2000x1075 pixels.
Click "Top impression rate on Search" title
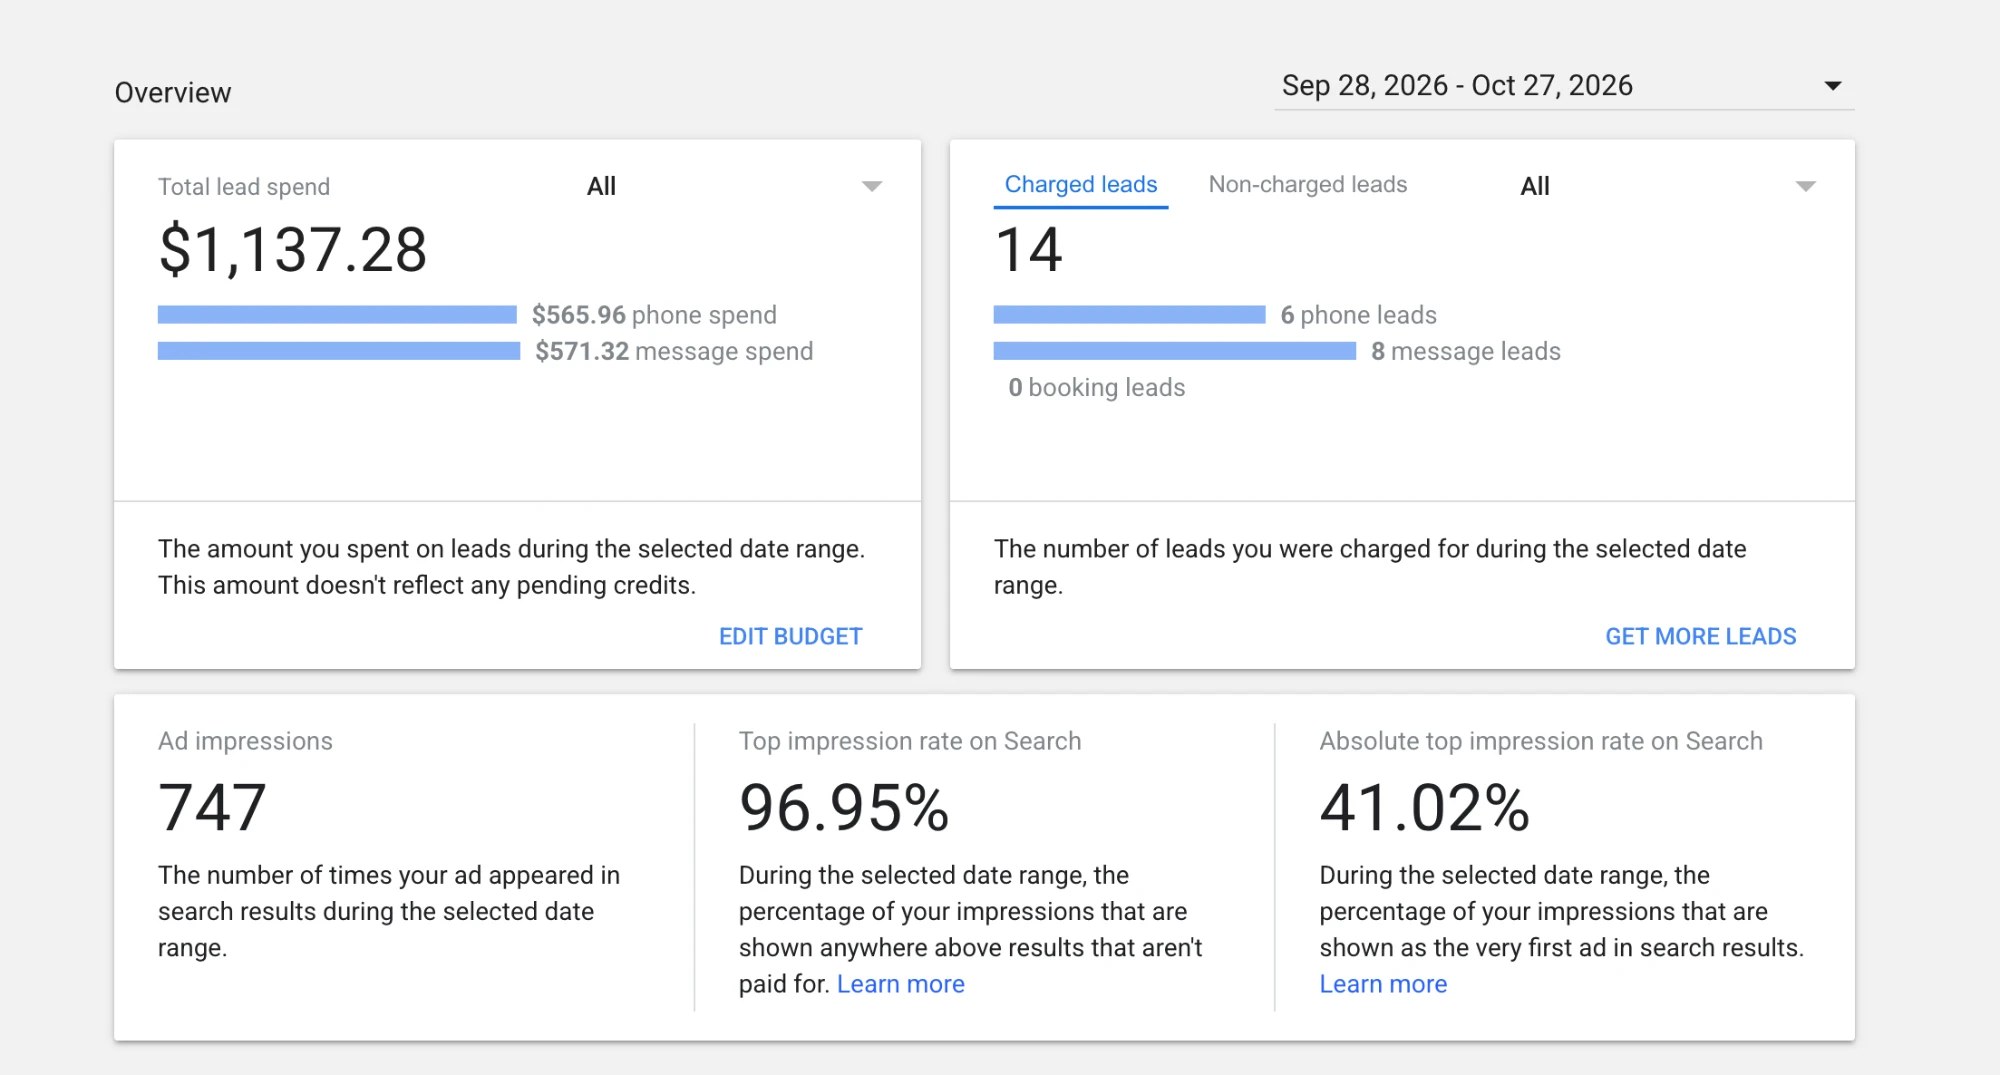[x=910, y=741]
